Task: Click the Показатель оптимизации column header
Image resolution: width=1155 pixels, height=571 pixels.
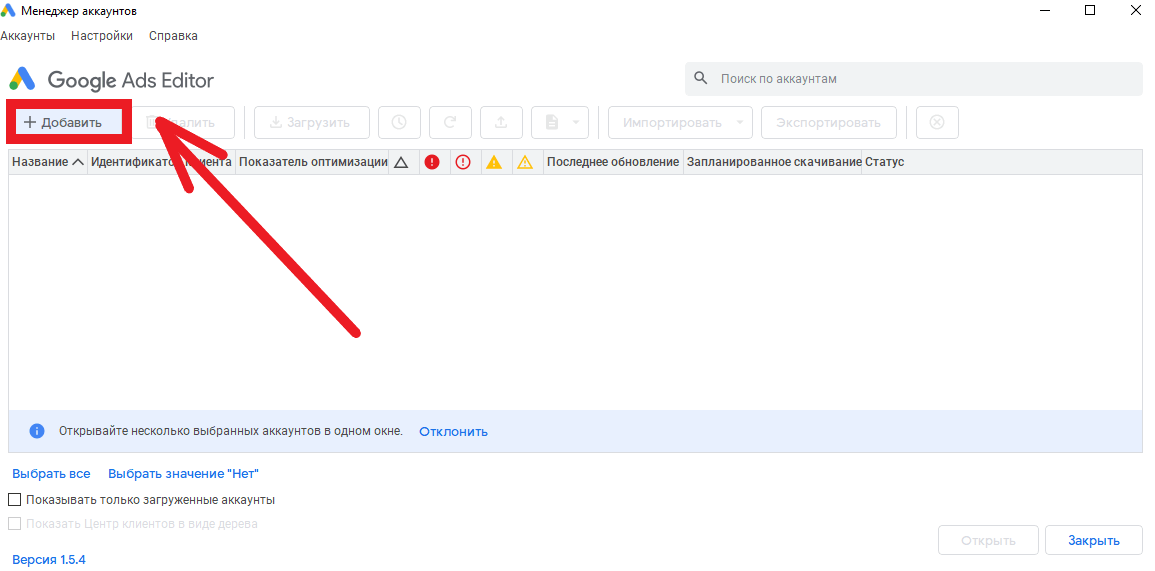Action: [x=312, y=162]
